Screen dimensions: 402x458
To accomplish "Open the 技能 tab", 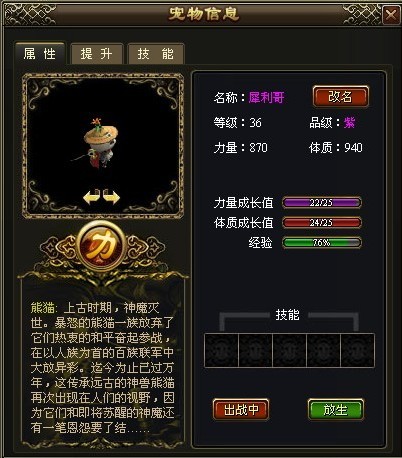I will [x=156, y=54].
